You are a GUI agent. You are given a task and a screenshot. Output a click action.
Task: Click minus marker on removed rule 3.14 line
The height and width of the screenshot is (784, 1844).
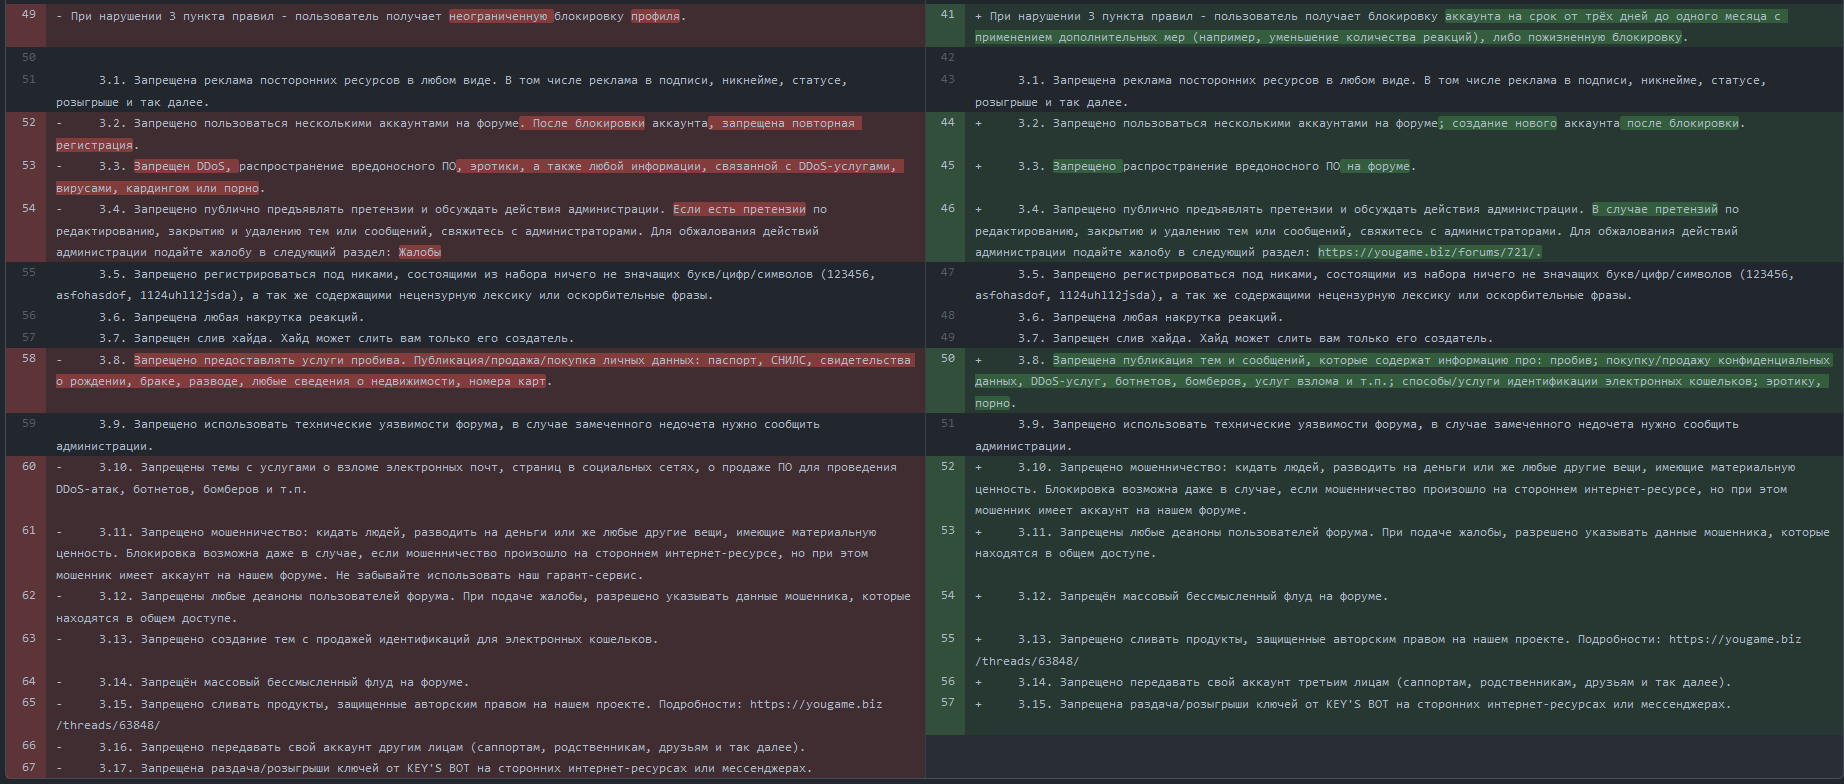[60, 683]
